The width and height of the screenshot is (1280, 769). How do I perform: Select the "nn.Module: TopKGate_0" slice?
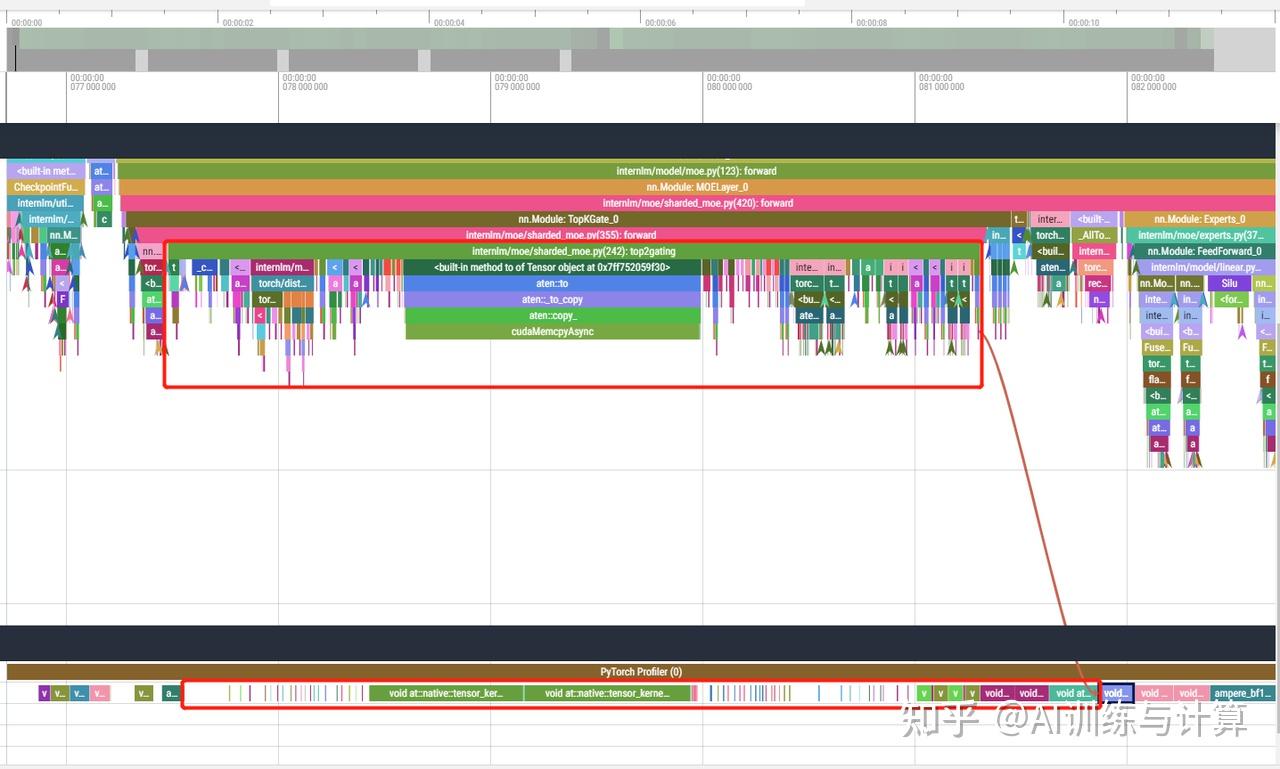[567, 219]
